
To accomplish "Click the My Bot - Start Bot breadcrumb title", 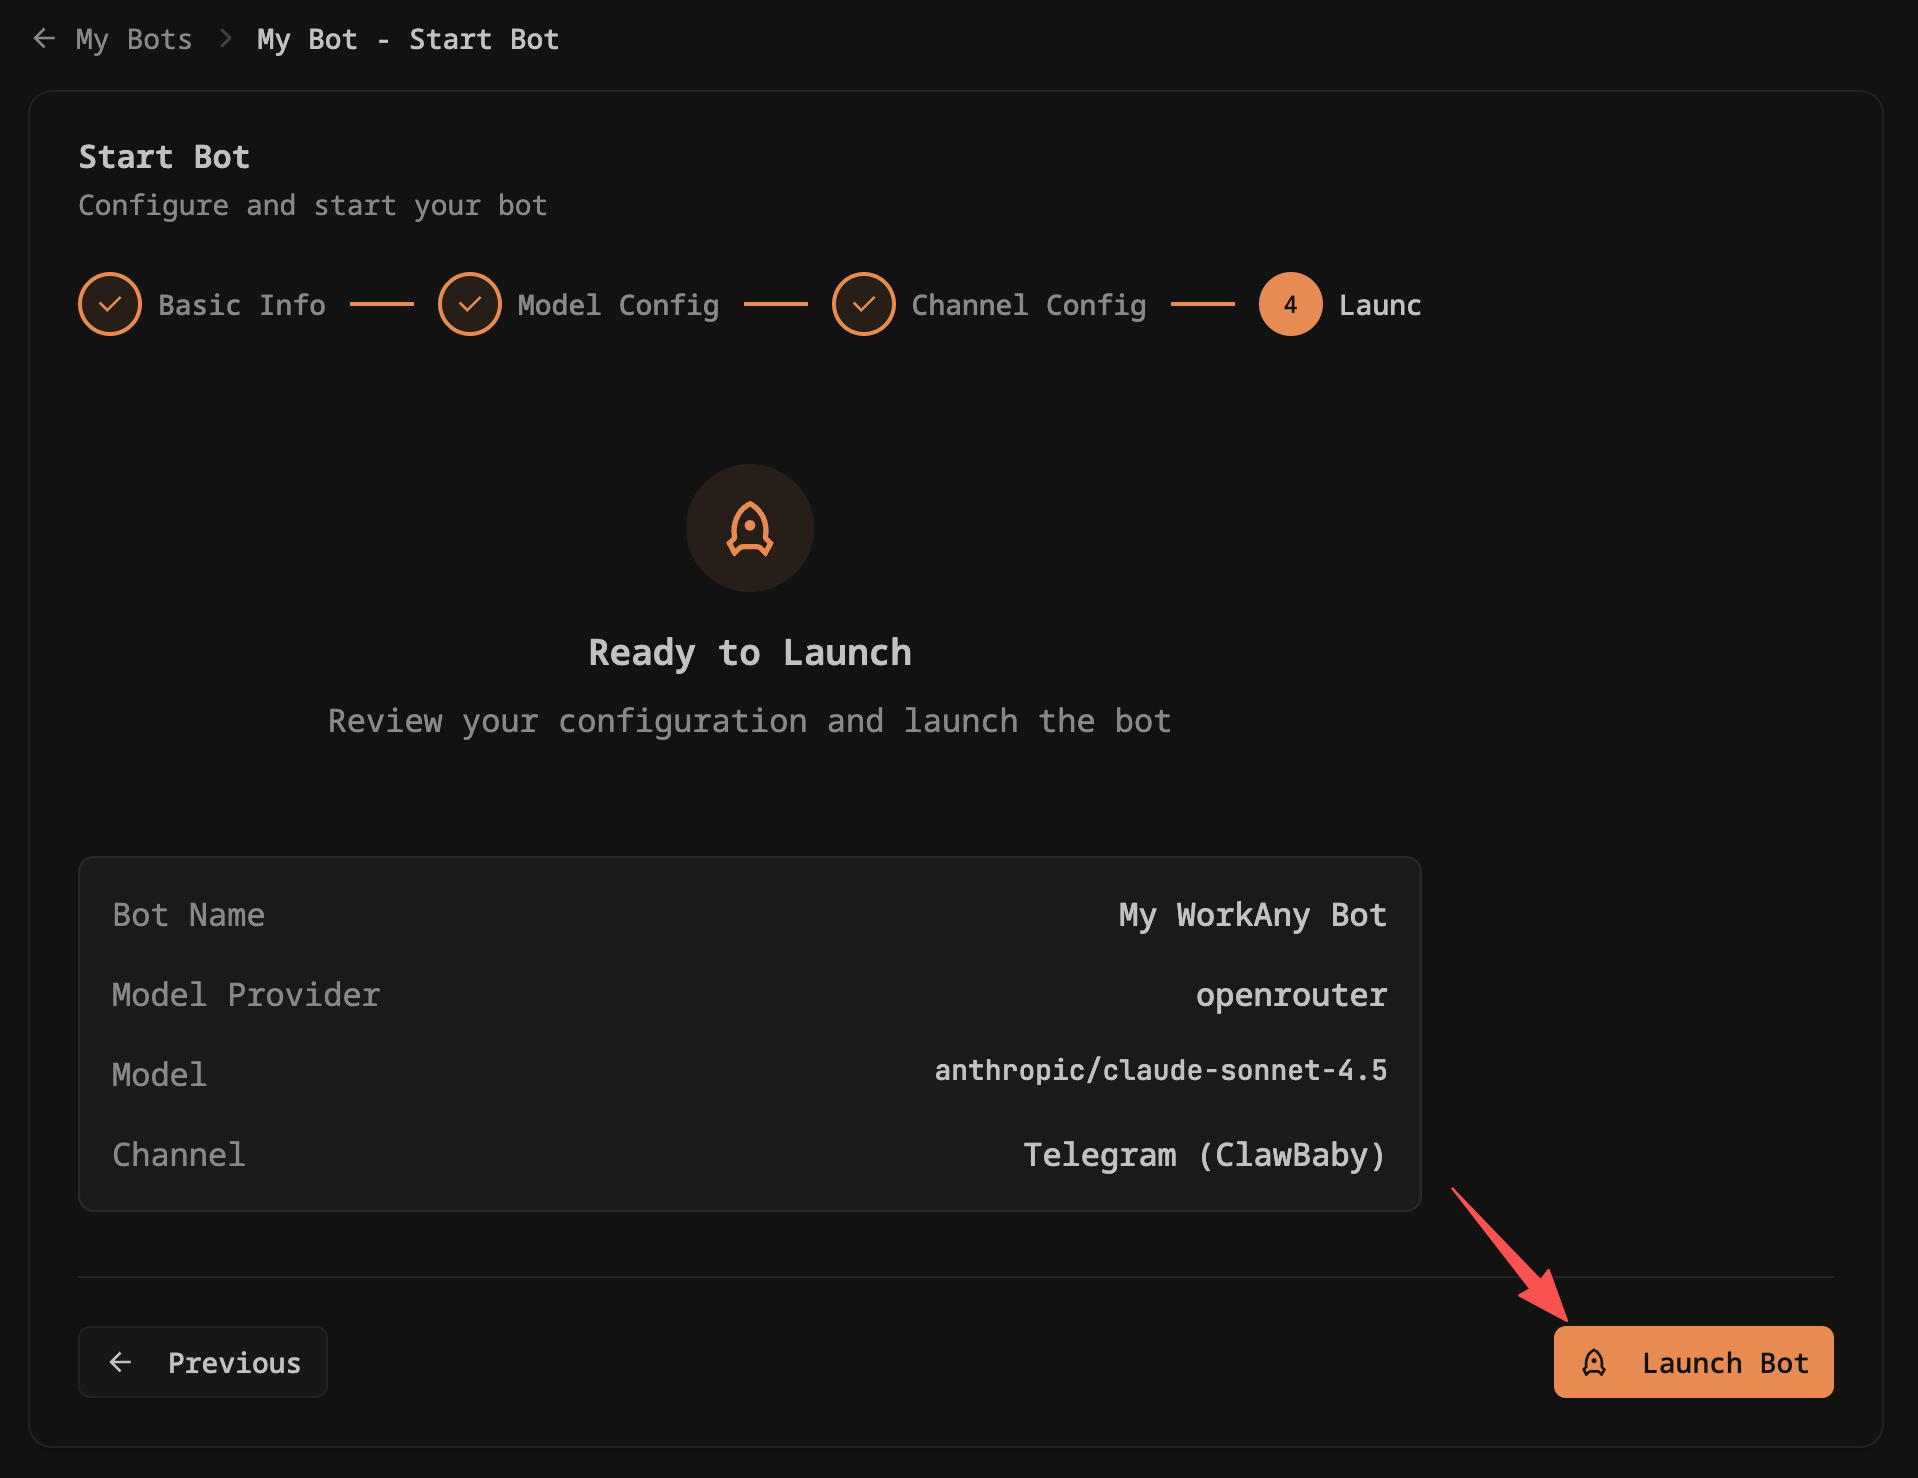I will coord(408,39).
